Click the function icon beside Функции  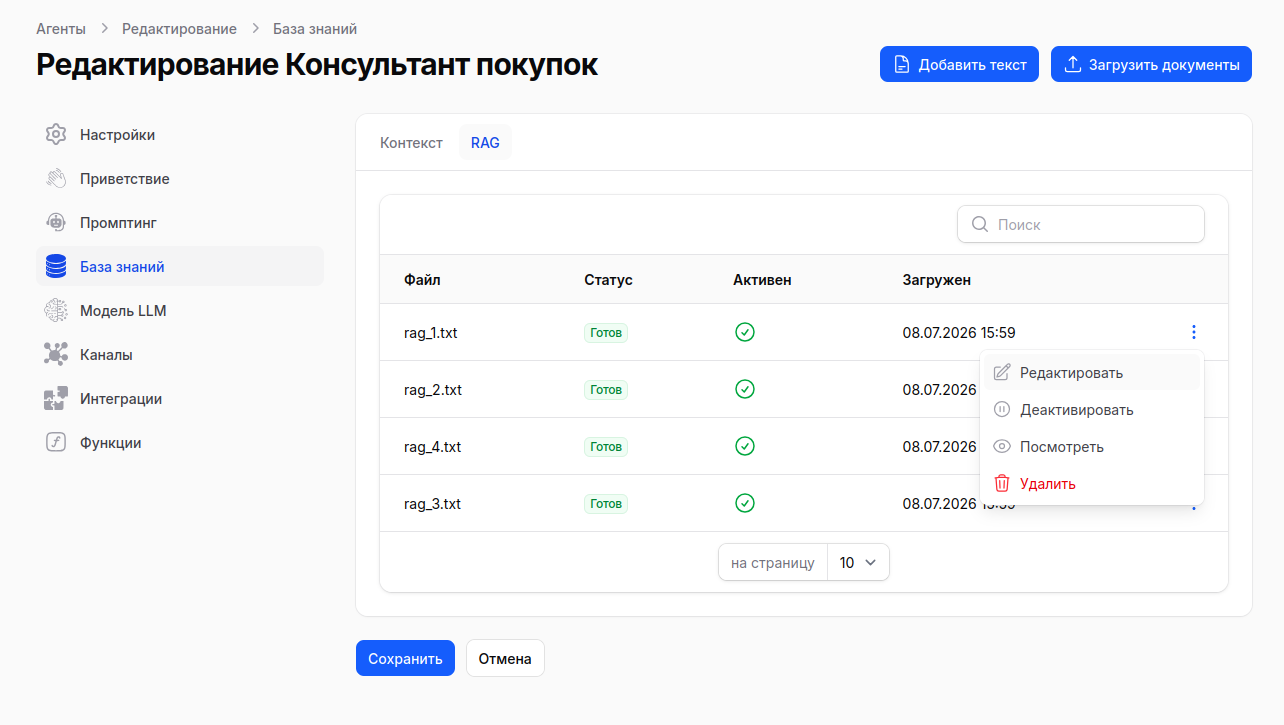(56, 443)
